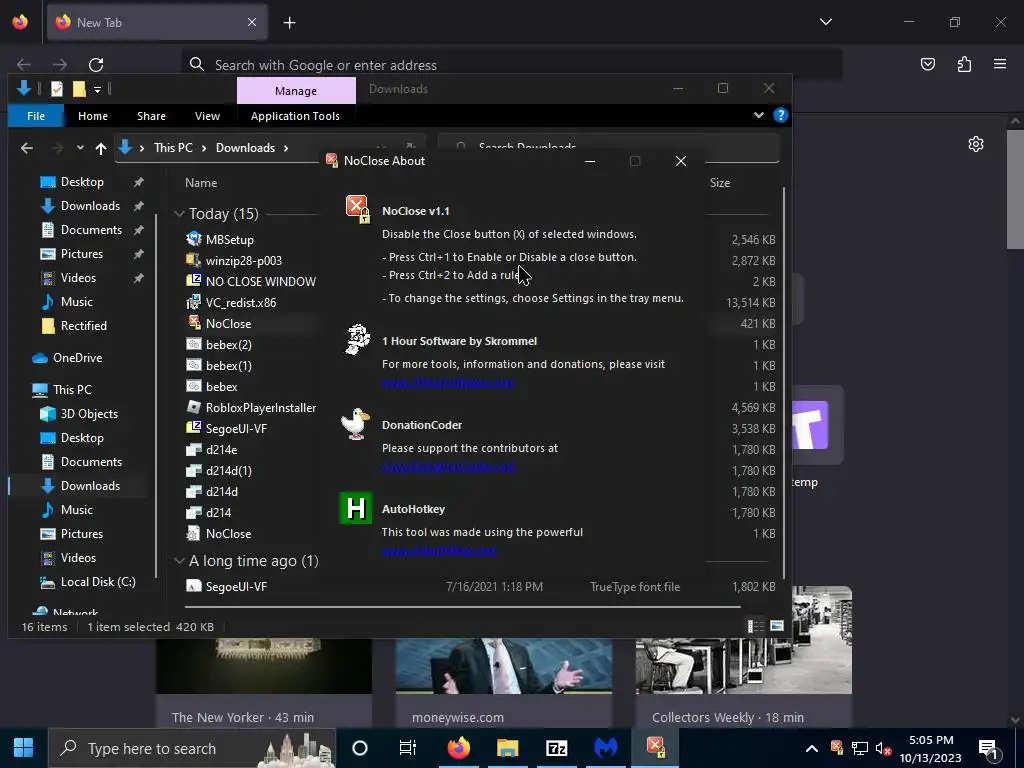Screen dimensions: 1024x768
Task: Show hidden system tray icons
Action: coord(811,748)
